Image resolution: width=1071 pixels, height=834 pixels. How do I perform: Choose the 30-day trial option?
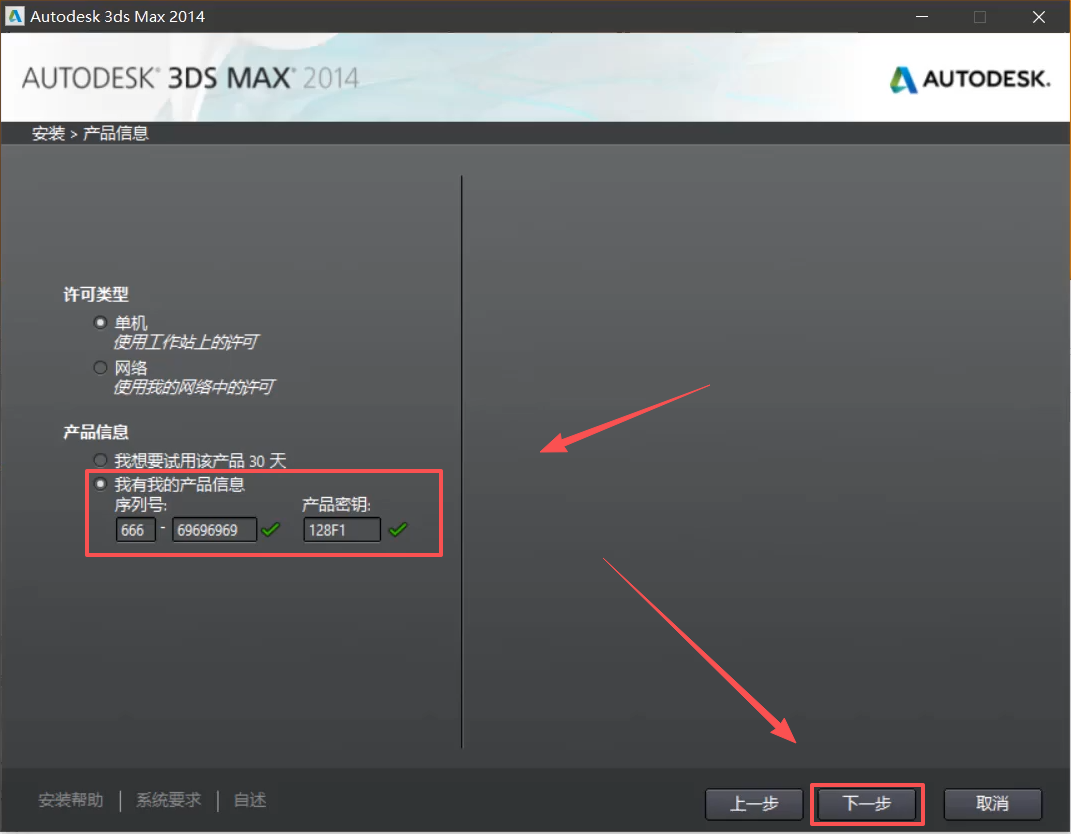pyautogui.click(x=100, y=460)
